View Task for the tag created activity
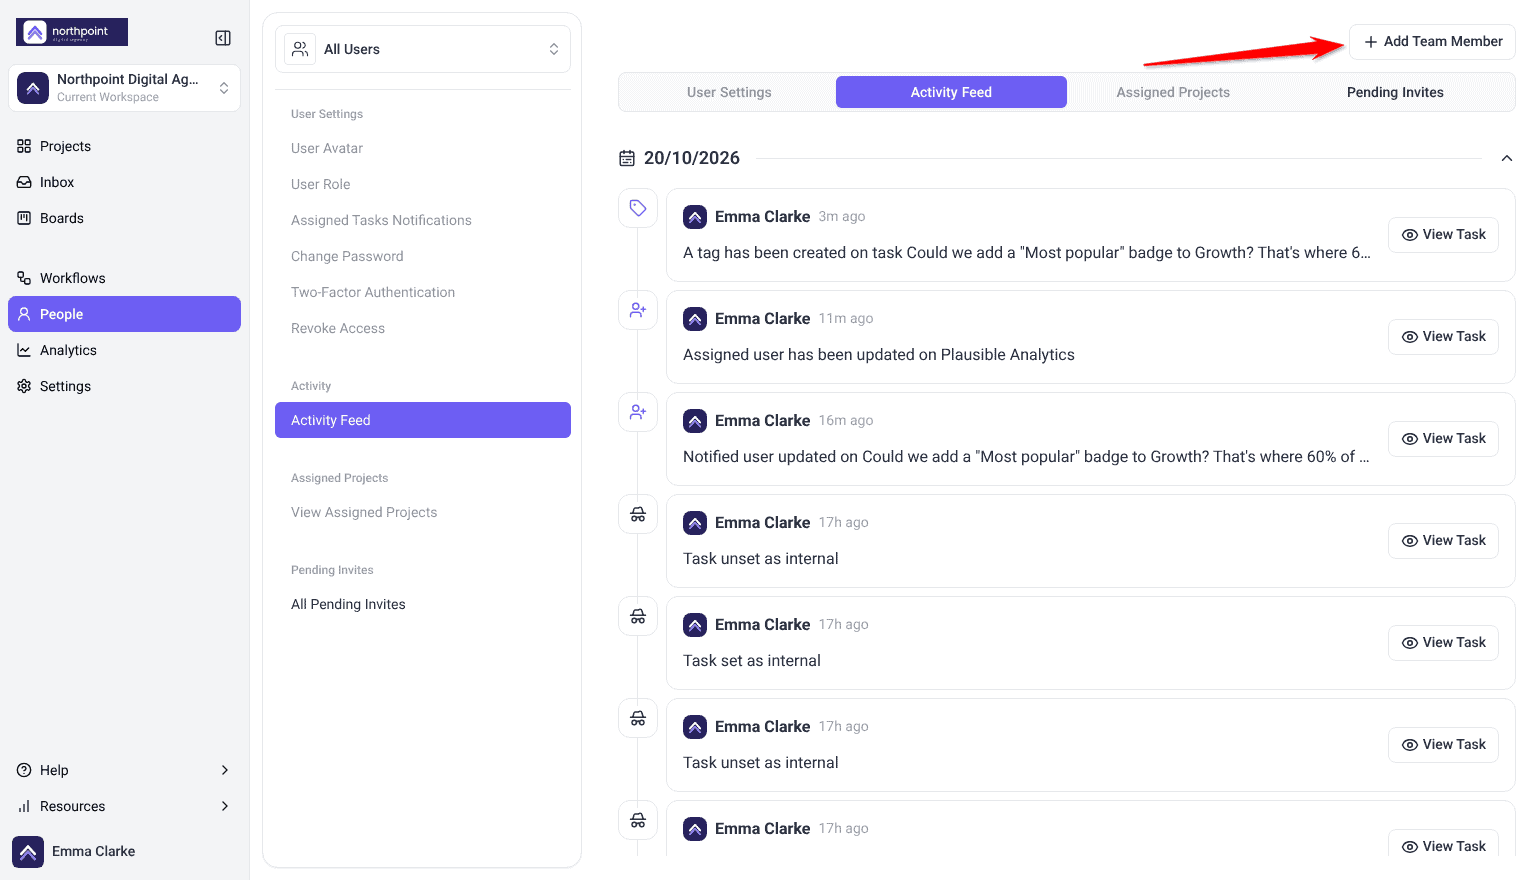The width and height of the screenshot is (1540, 880). click(1443, 235)
